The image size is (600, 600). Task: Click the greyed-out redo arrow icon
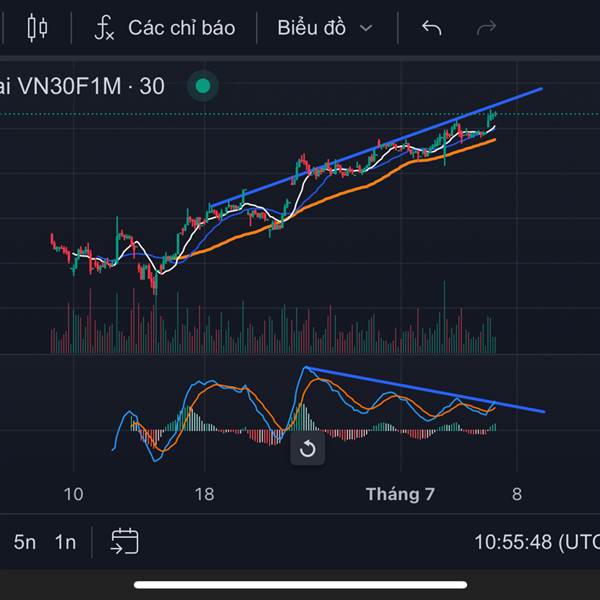click(x=486, y=28)
